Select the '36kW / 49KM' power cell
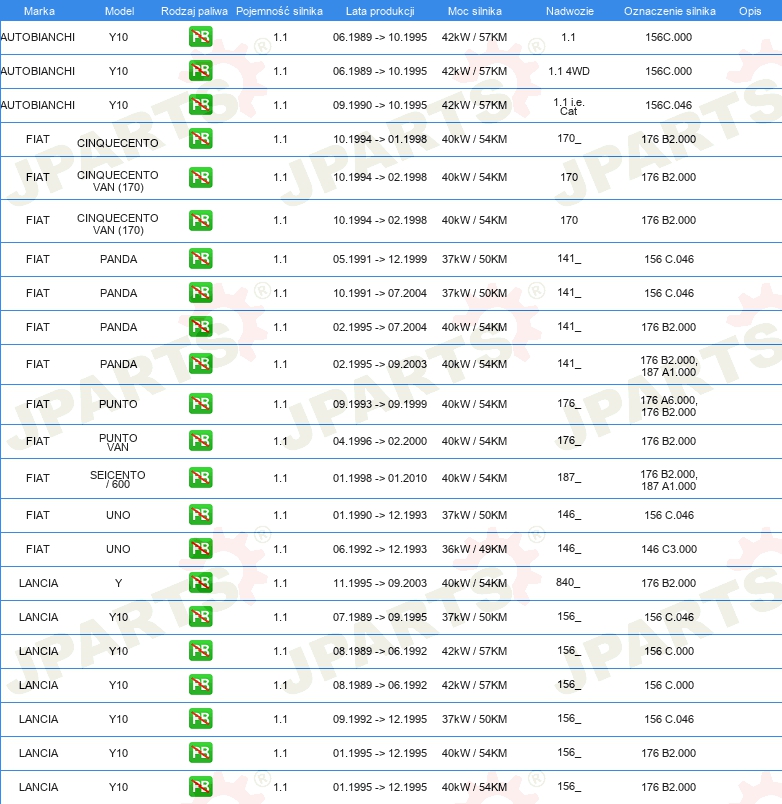 pos(474,549)
